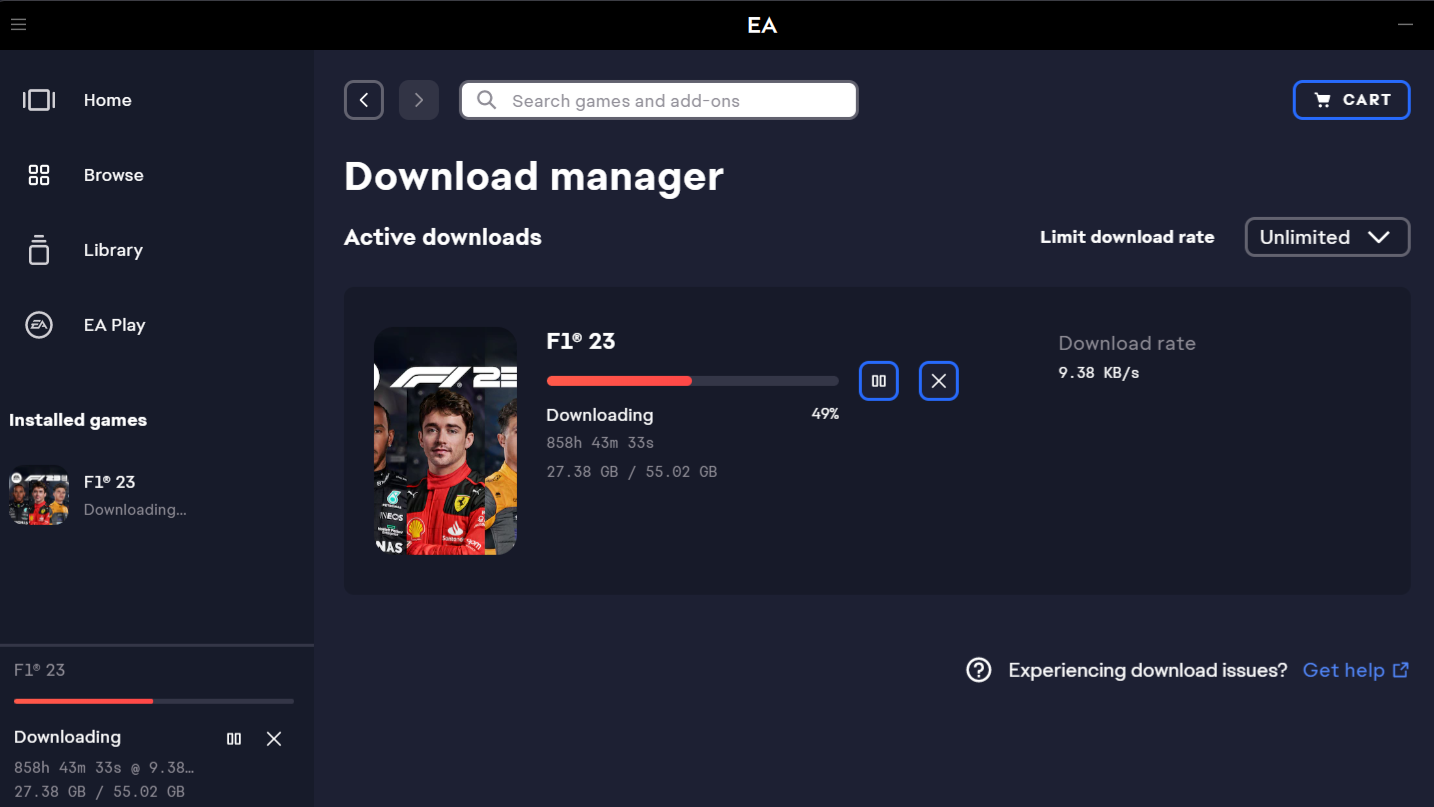
Task: Click the question mark help icon
Action: coord(979,670)
